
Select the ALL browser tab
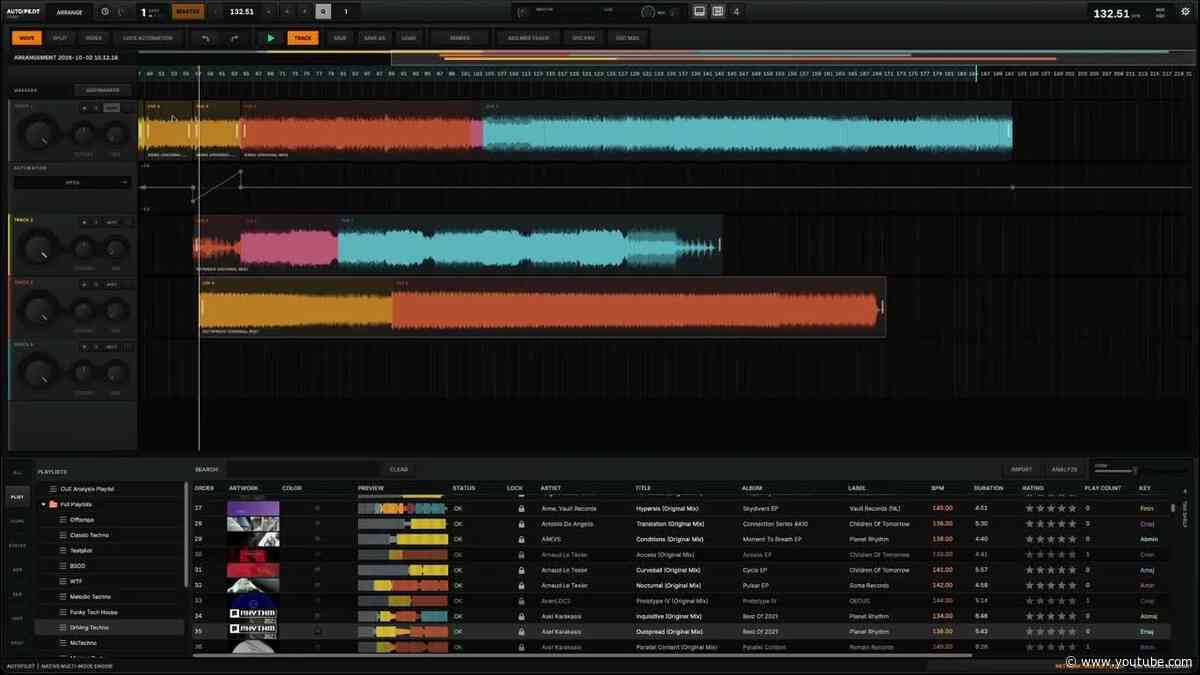pos(17,471)
